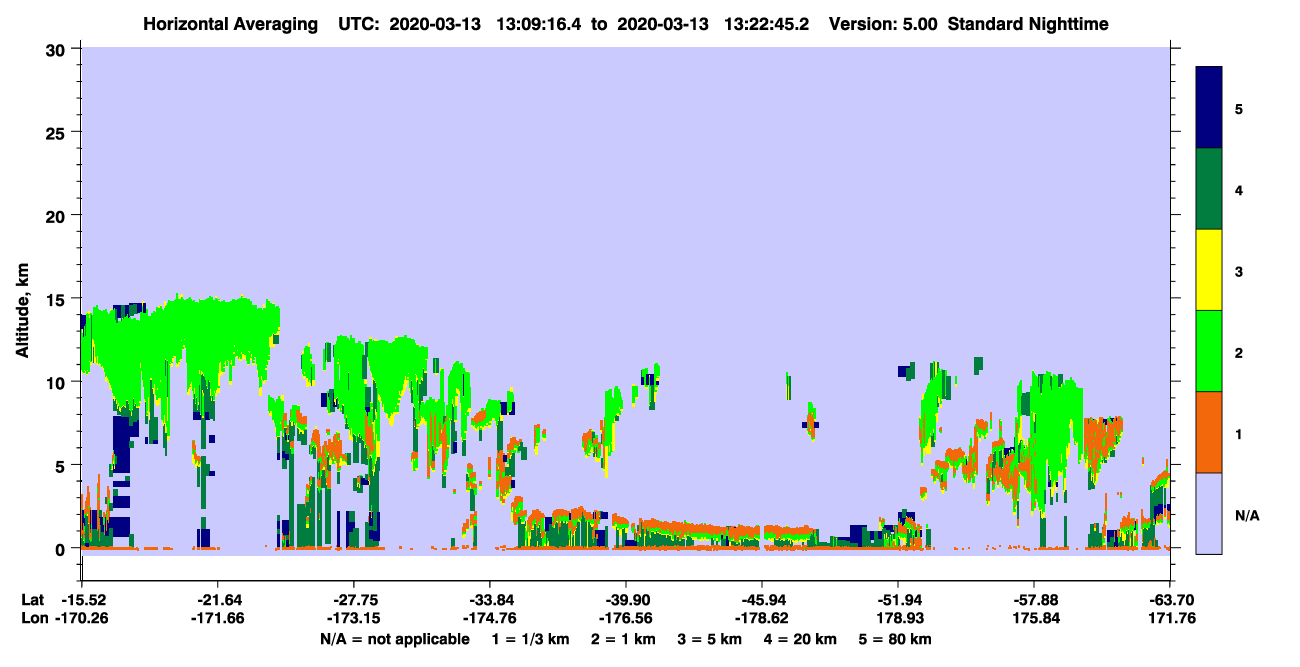Click latitude value -27.75
Screen dimensions: 1300x667
coord(354,599)
